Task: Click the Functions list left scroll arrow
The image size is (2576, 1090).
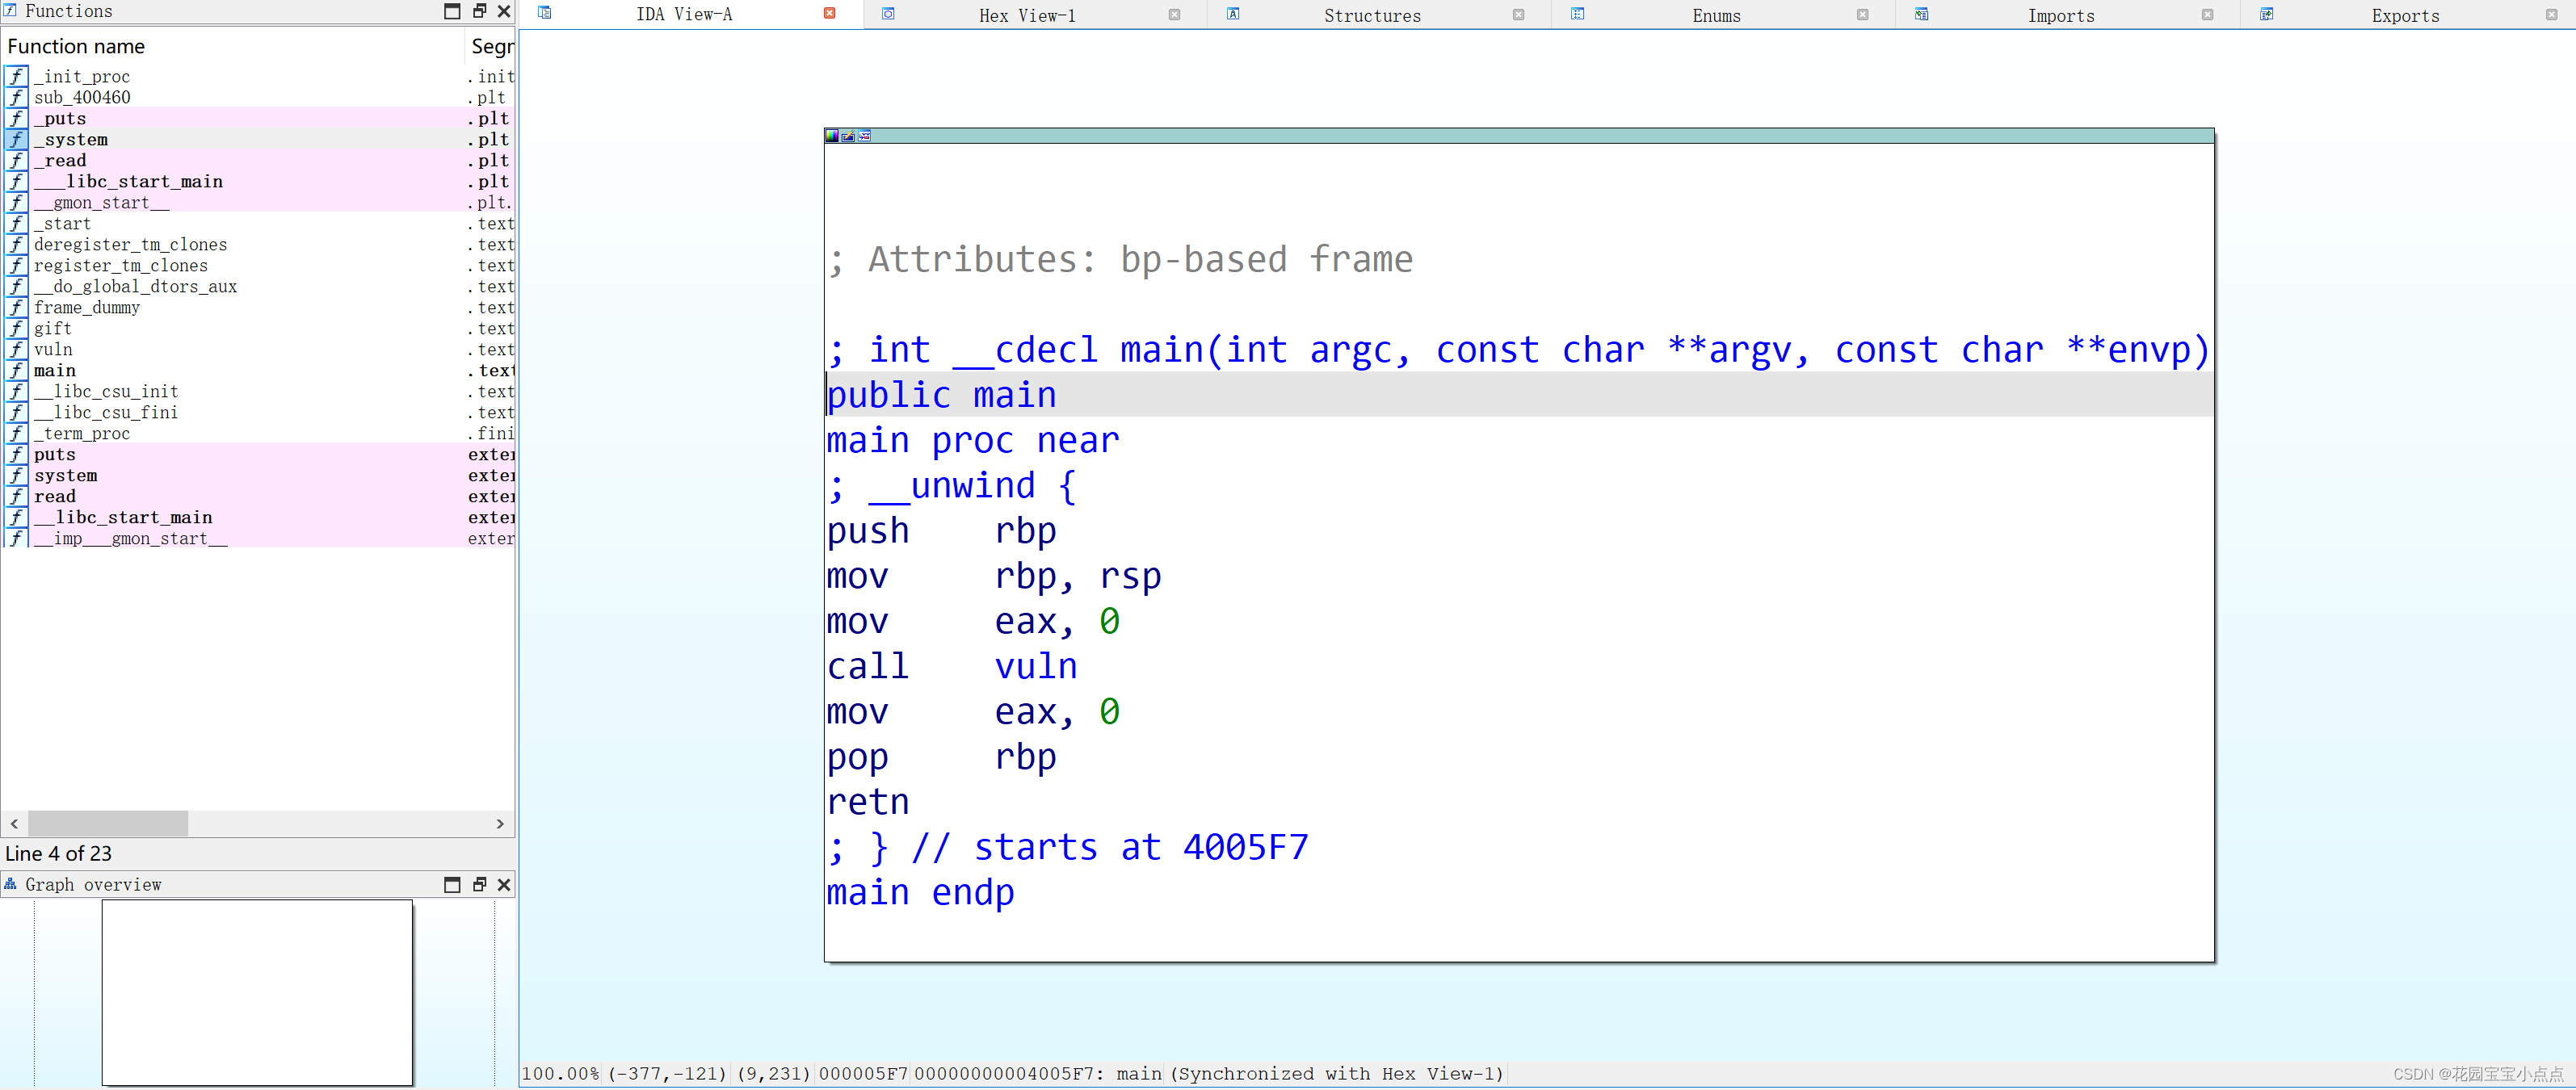Action: coord(14,824)
